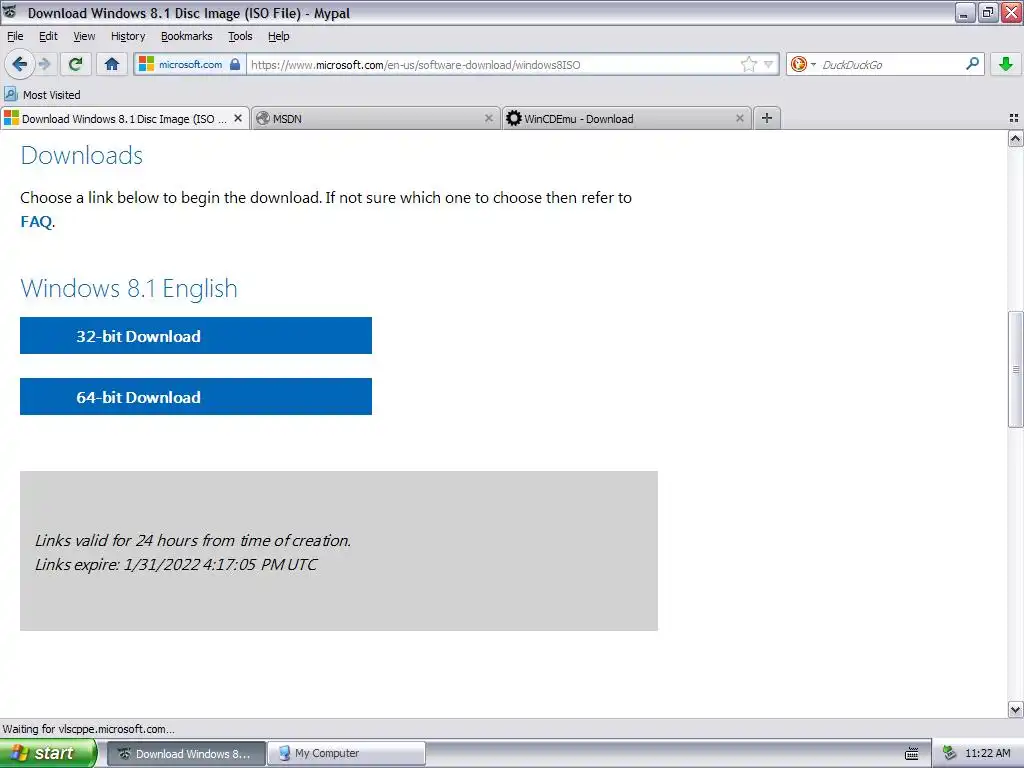Open the History menu
The image size is (1024, 768).
point(127,36)
